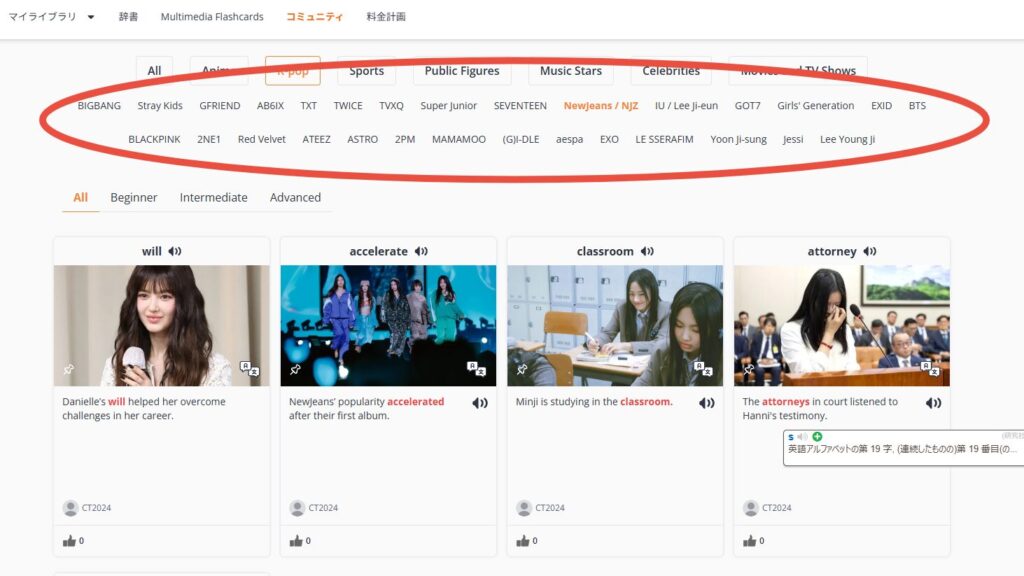
Task: Show translation on 'accelerate' card image
Action: [476, 368]
